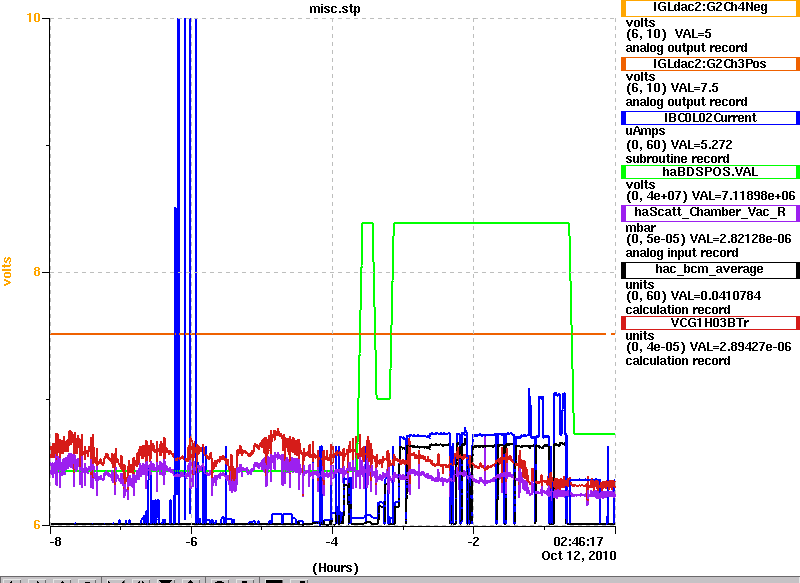
Task: Select the IGLdac2:G2Ch4Neg legend entry
Action: pos(710,8)
